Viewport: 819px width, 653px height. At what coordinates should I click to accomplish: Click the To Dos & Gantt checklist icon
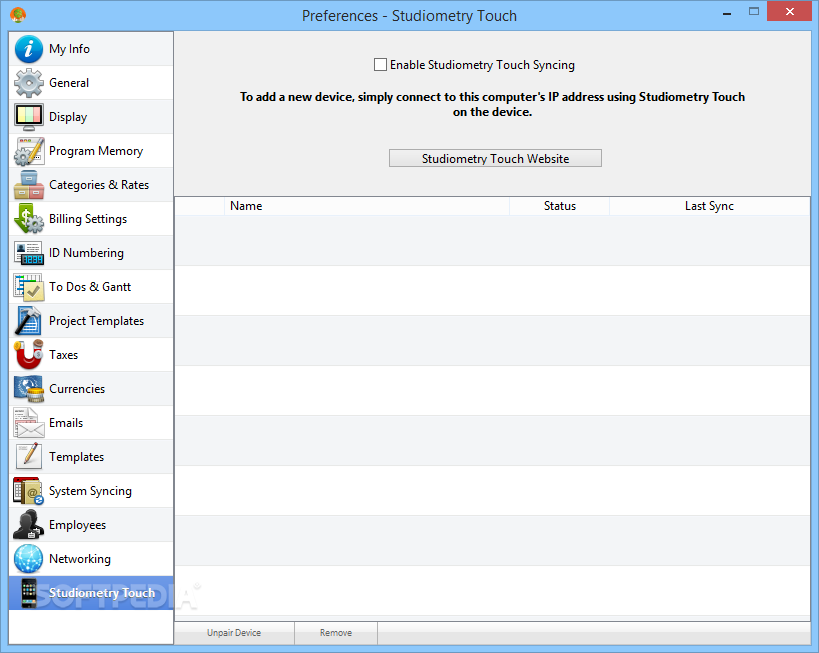(29, 287)
